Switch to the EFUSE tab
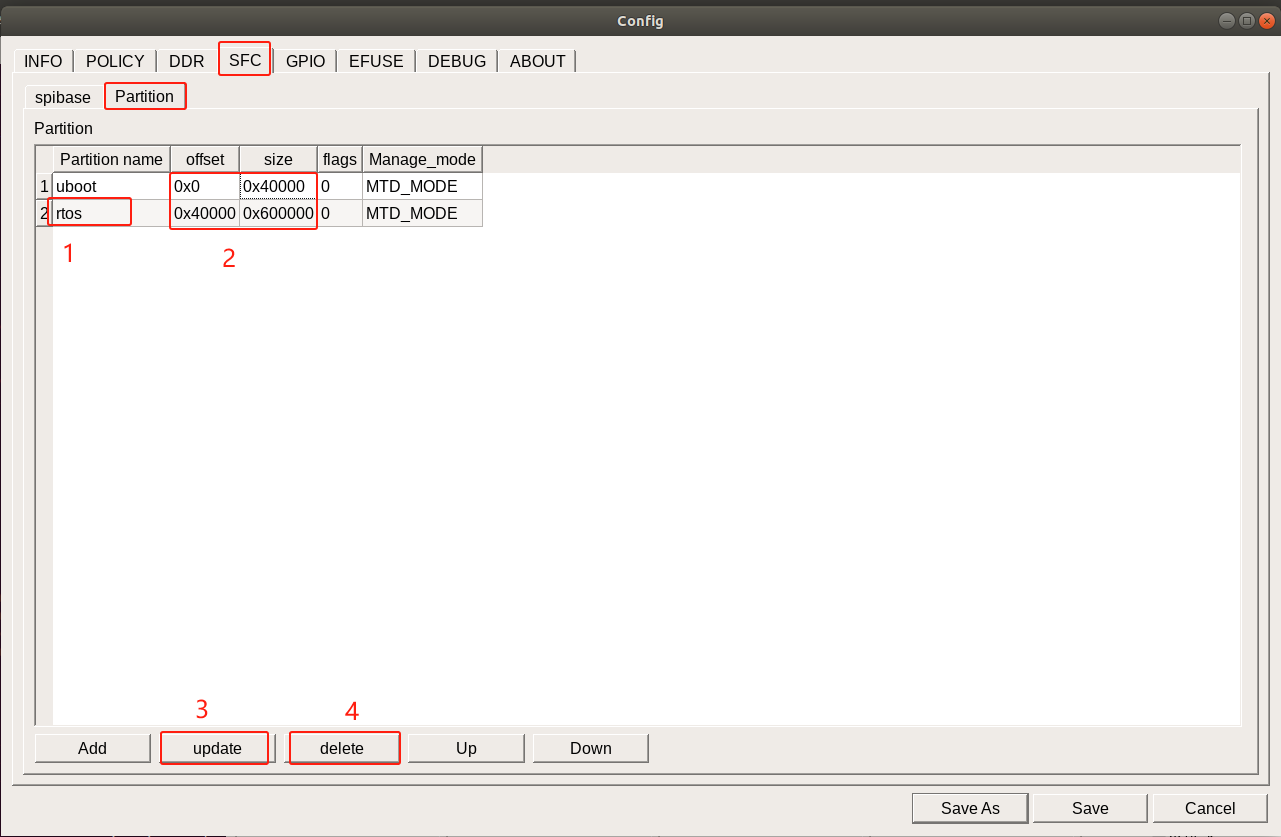The width and height of the screenshot is (1281, 837). pyautogui.click(x=376, y=61)
